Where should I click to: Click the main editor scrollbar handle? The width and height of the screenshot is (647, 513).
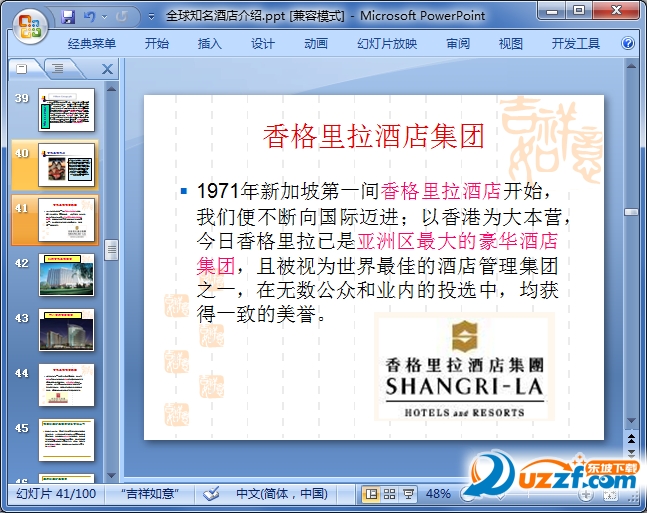(x=631, y=212)
